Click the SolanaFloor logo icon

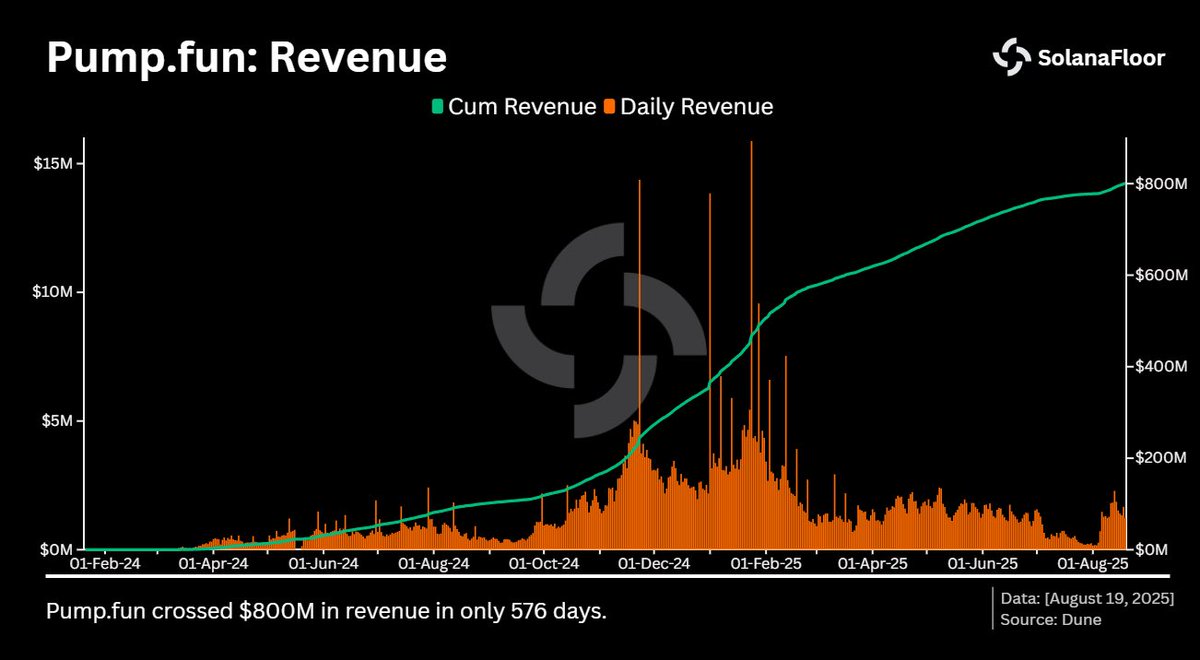(1011, 57)
